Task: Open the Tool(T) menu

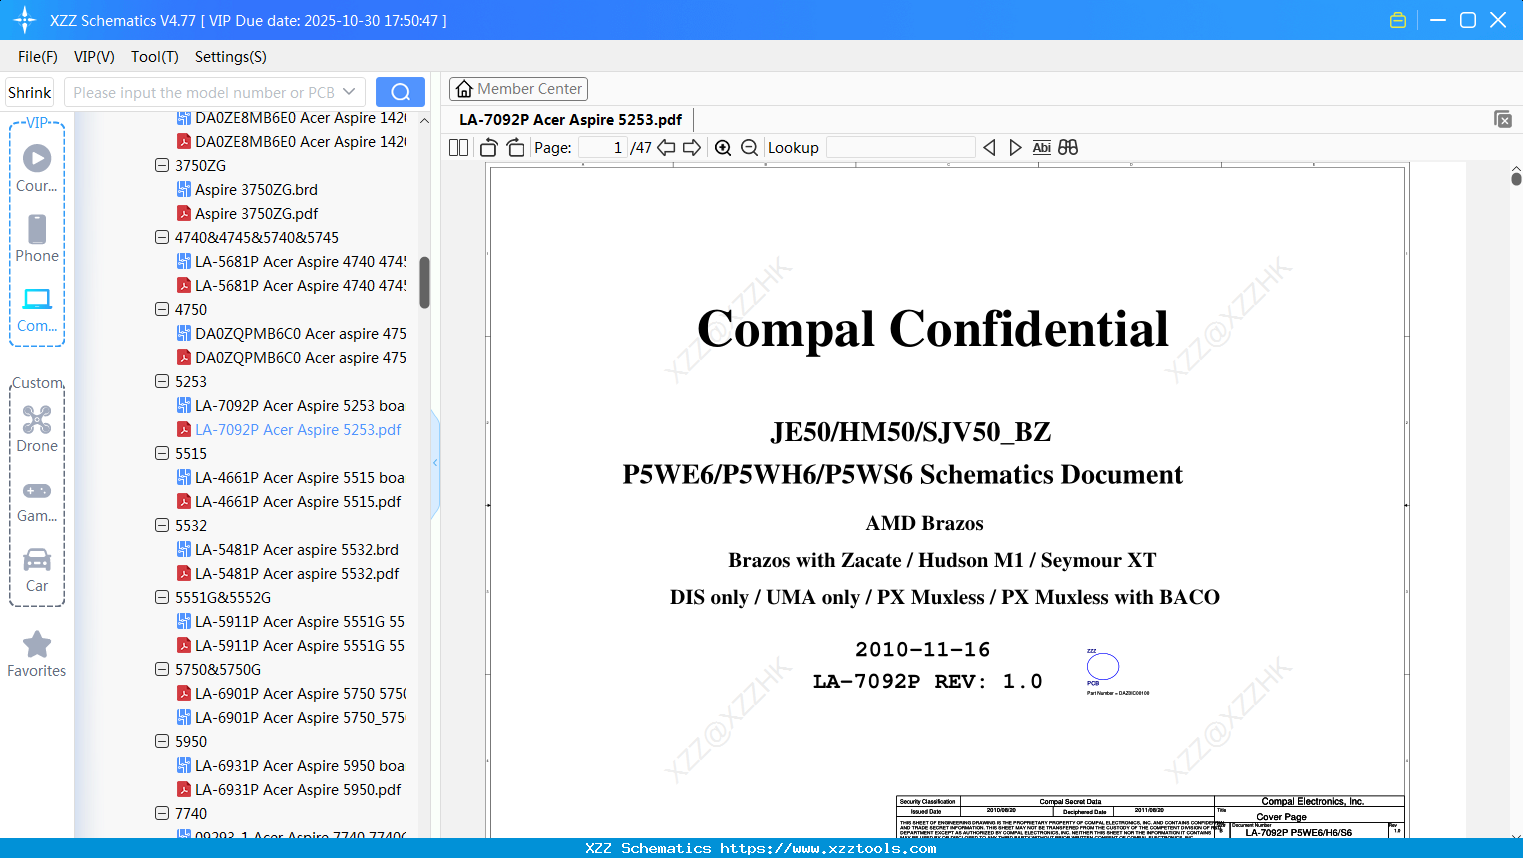Action: pos(155,57)
